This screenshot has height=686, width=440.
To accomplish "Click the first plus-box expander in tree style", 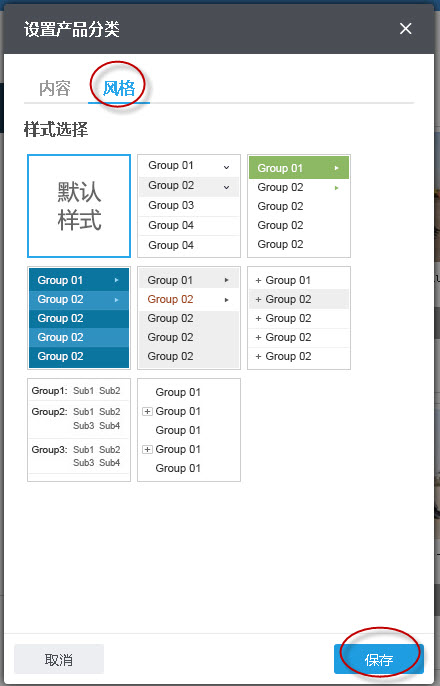I will point(148,411).
